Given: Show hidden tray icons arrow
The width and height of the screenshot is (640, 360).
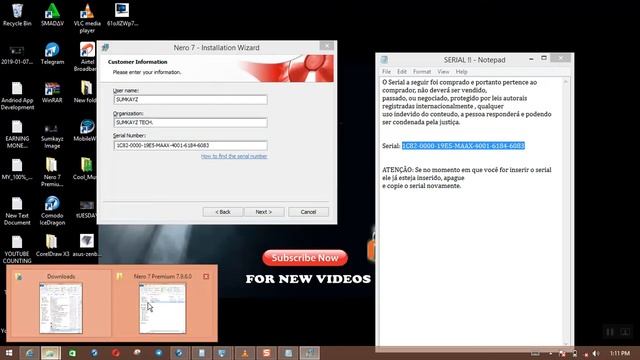Looking at the screenshot, I should tap(551, 353).
